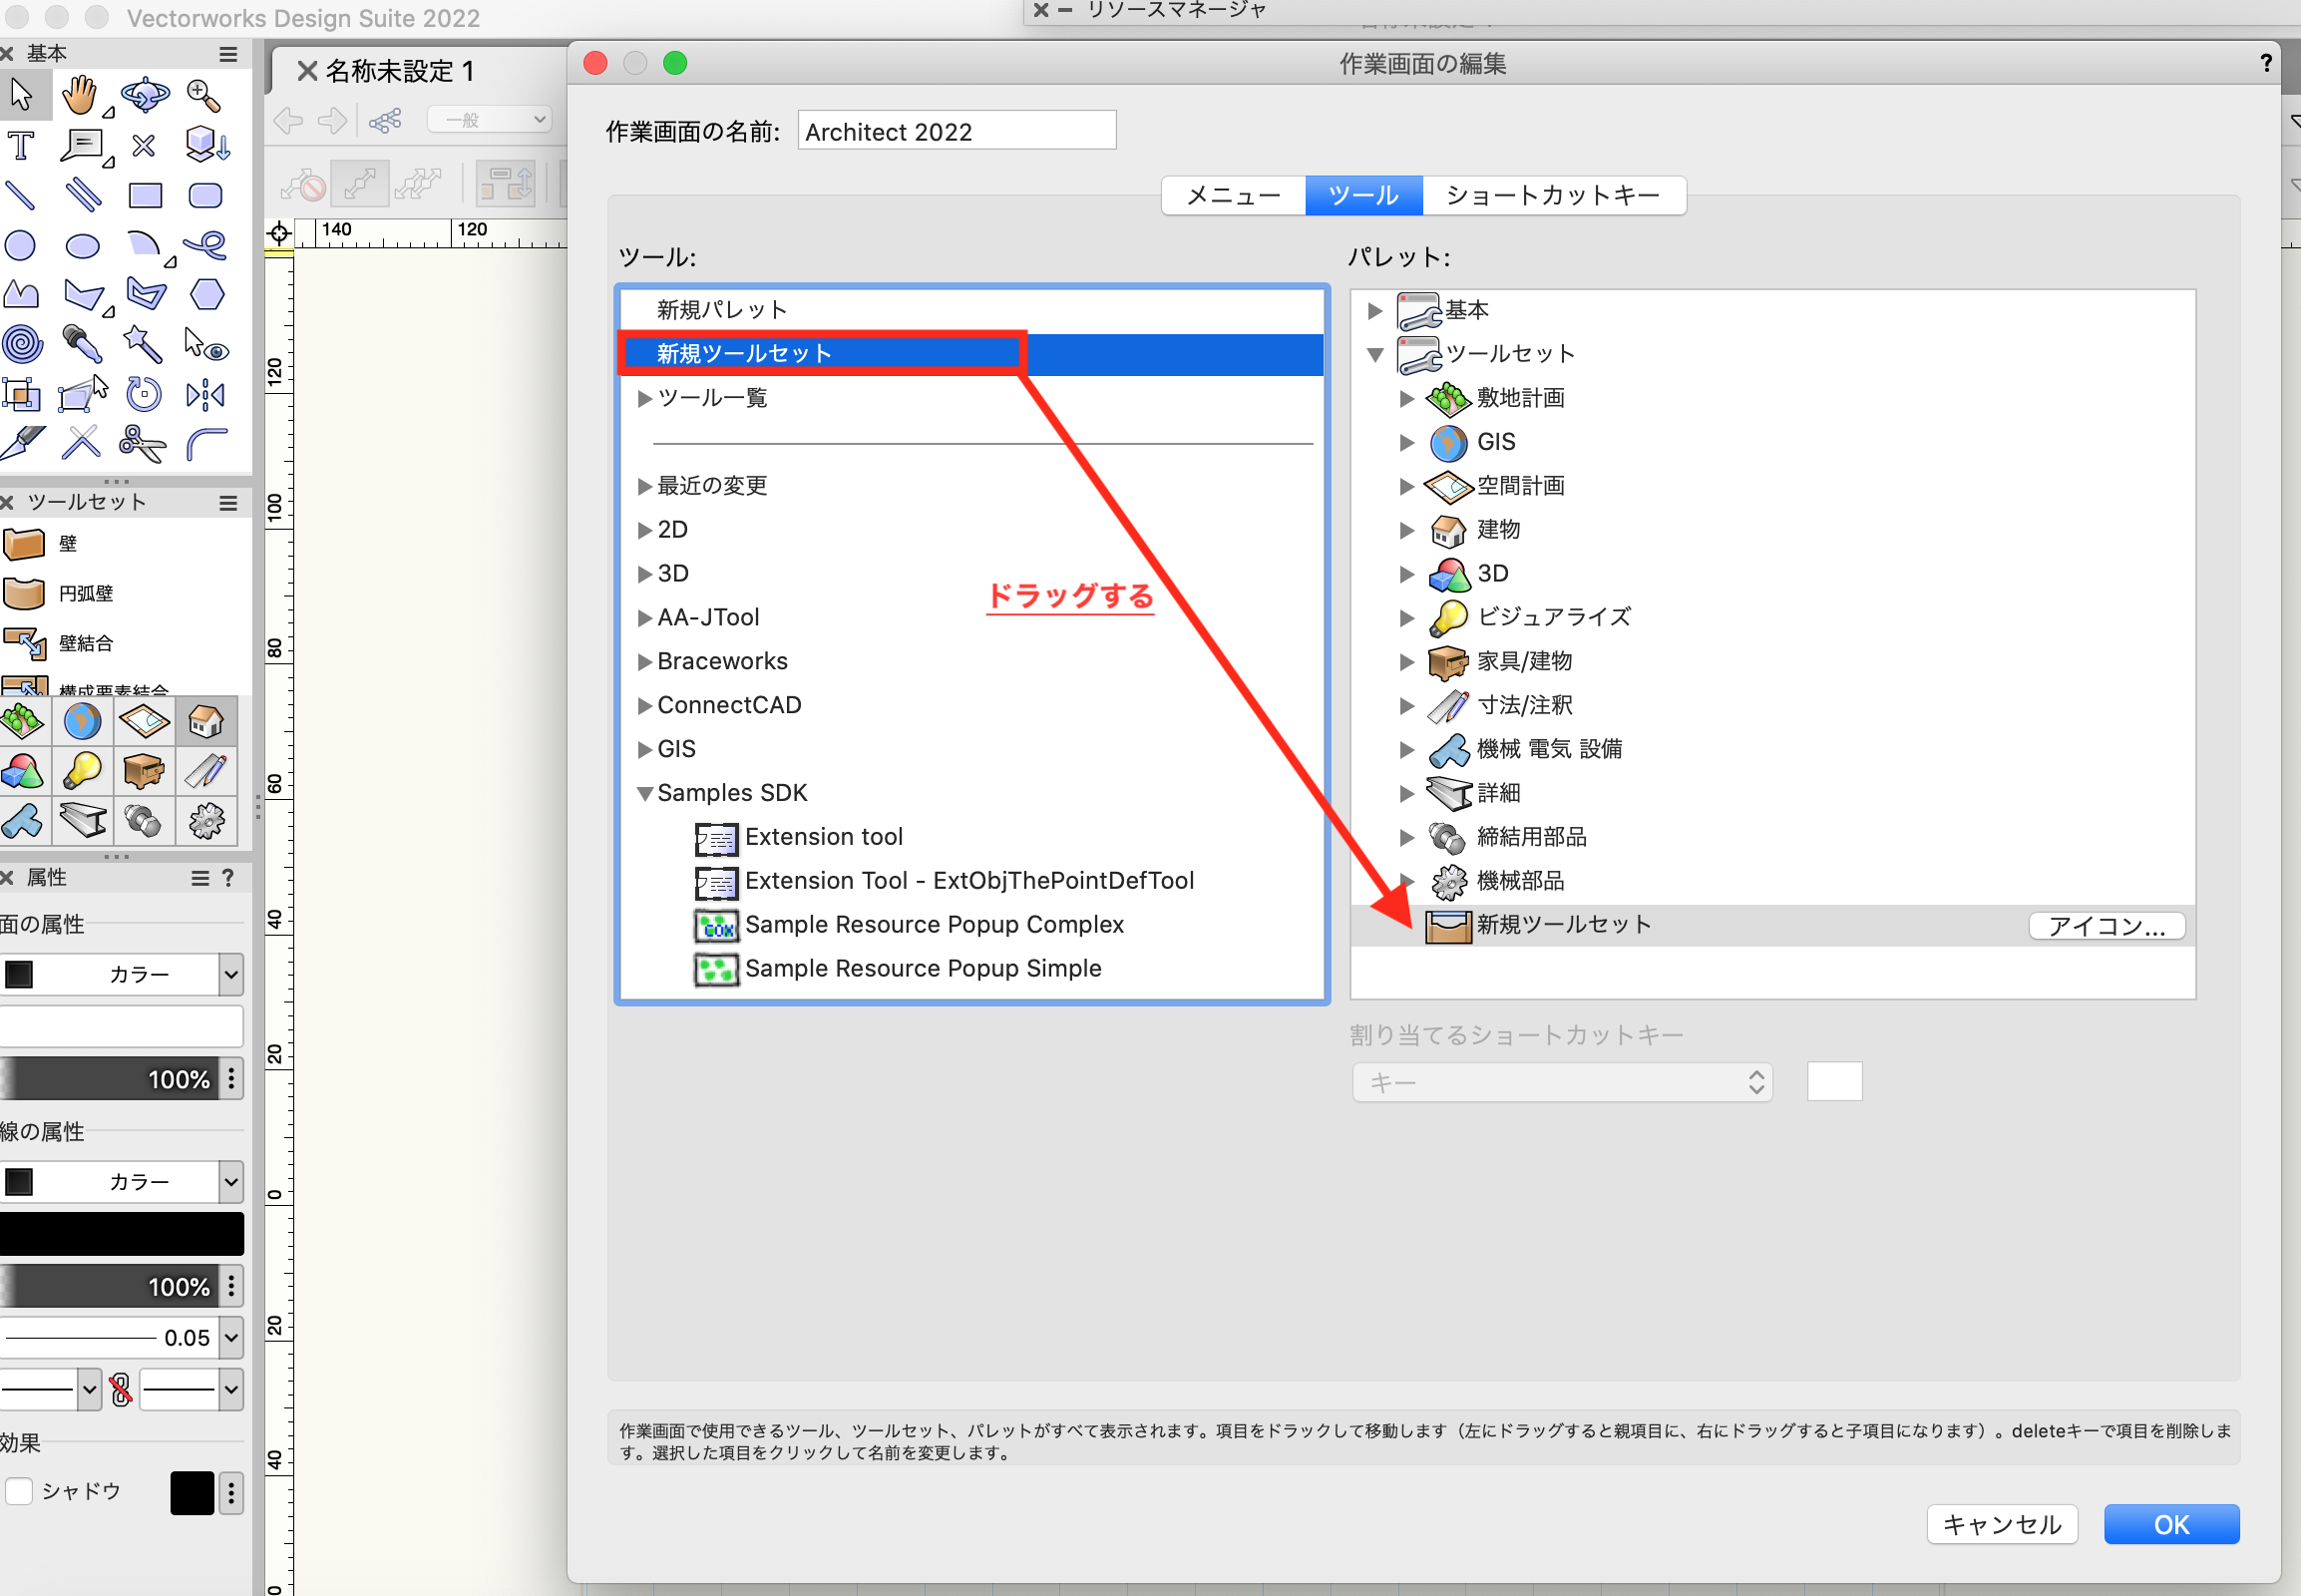Select the arrow Selection tool
Viewport: 2301px width, 1596px height.
point(22,96)
